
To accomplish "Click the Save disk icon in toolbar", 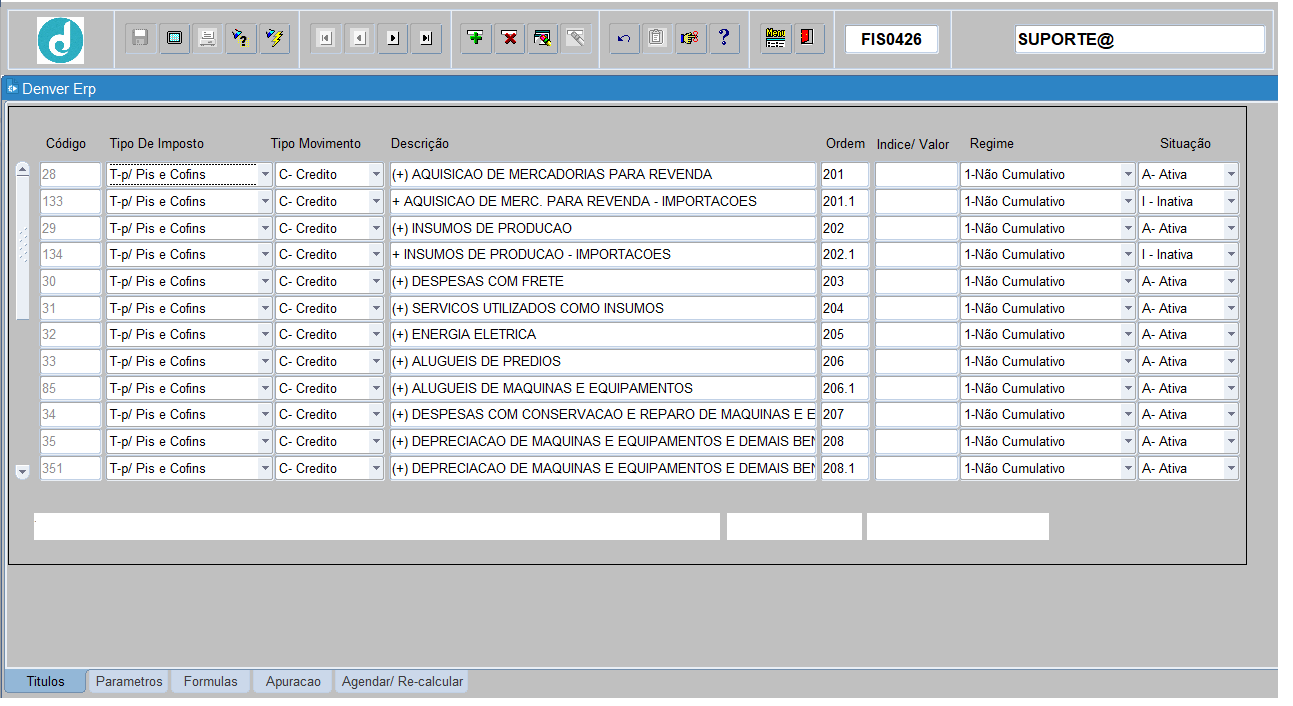I will [141, 38].
